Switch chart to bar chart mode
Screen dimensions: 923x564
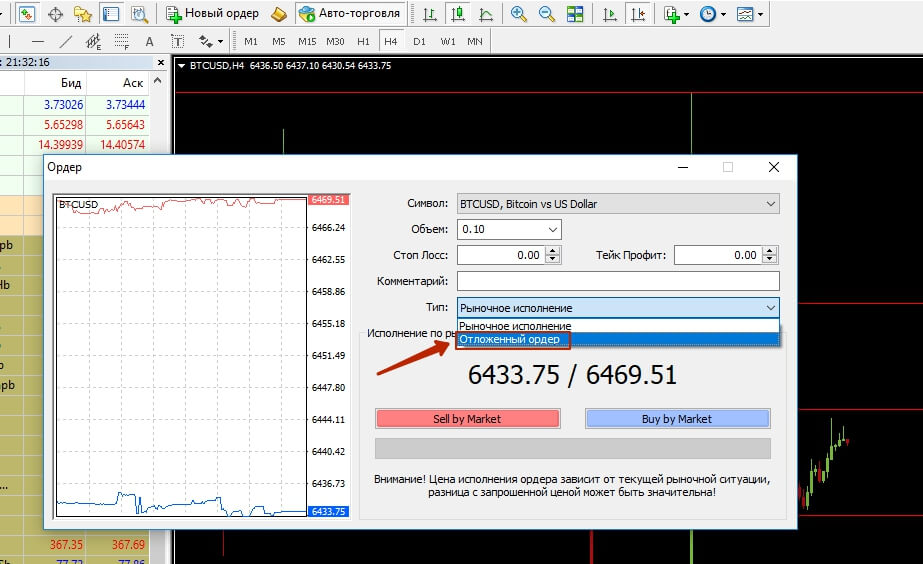point(430,14)
